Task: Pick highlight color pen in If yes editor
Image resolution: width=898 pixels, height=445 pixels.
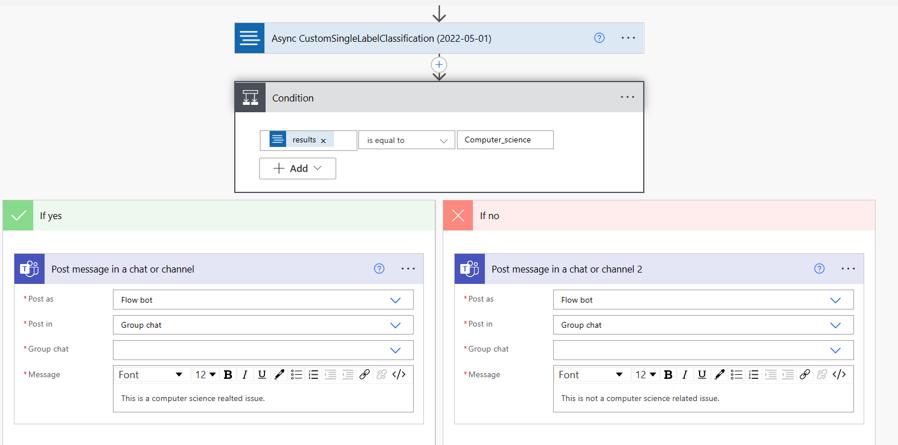Action: pos(279,375)
